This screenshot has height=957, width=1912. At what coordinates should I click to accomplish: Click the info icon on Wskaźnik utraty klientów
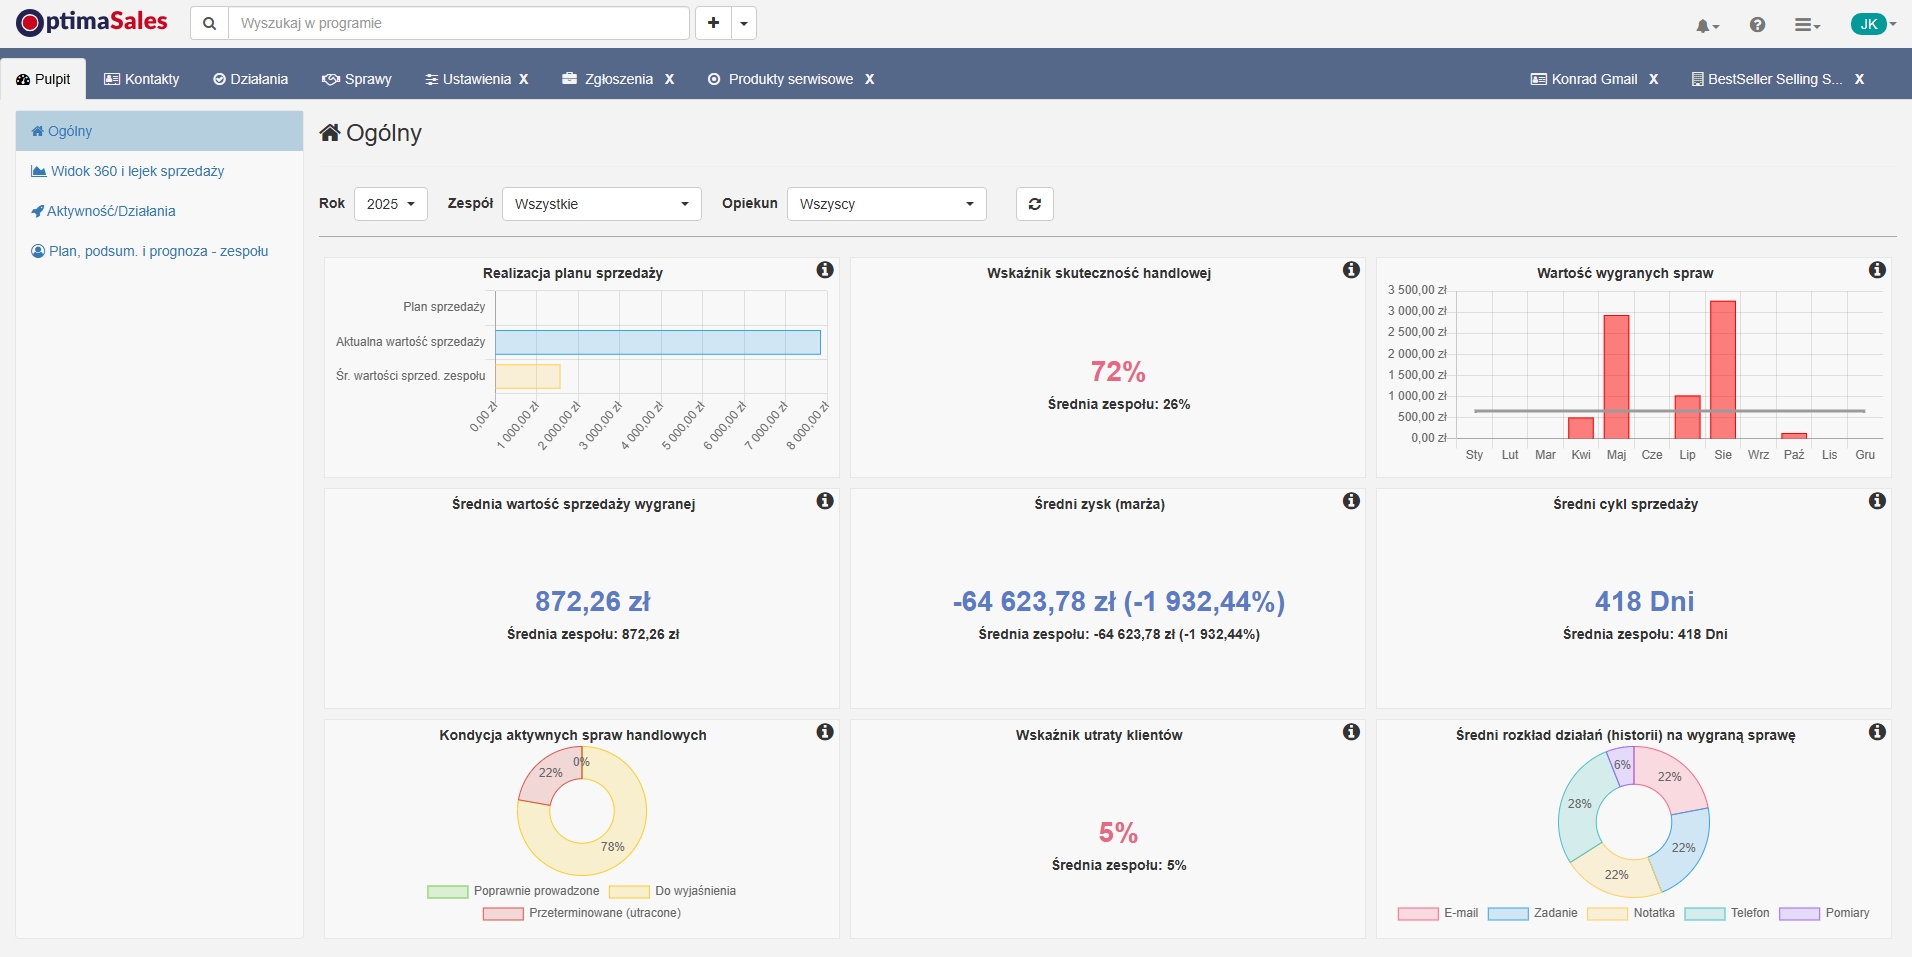point(1351,732)
